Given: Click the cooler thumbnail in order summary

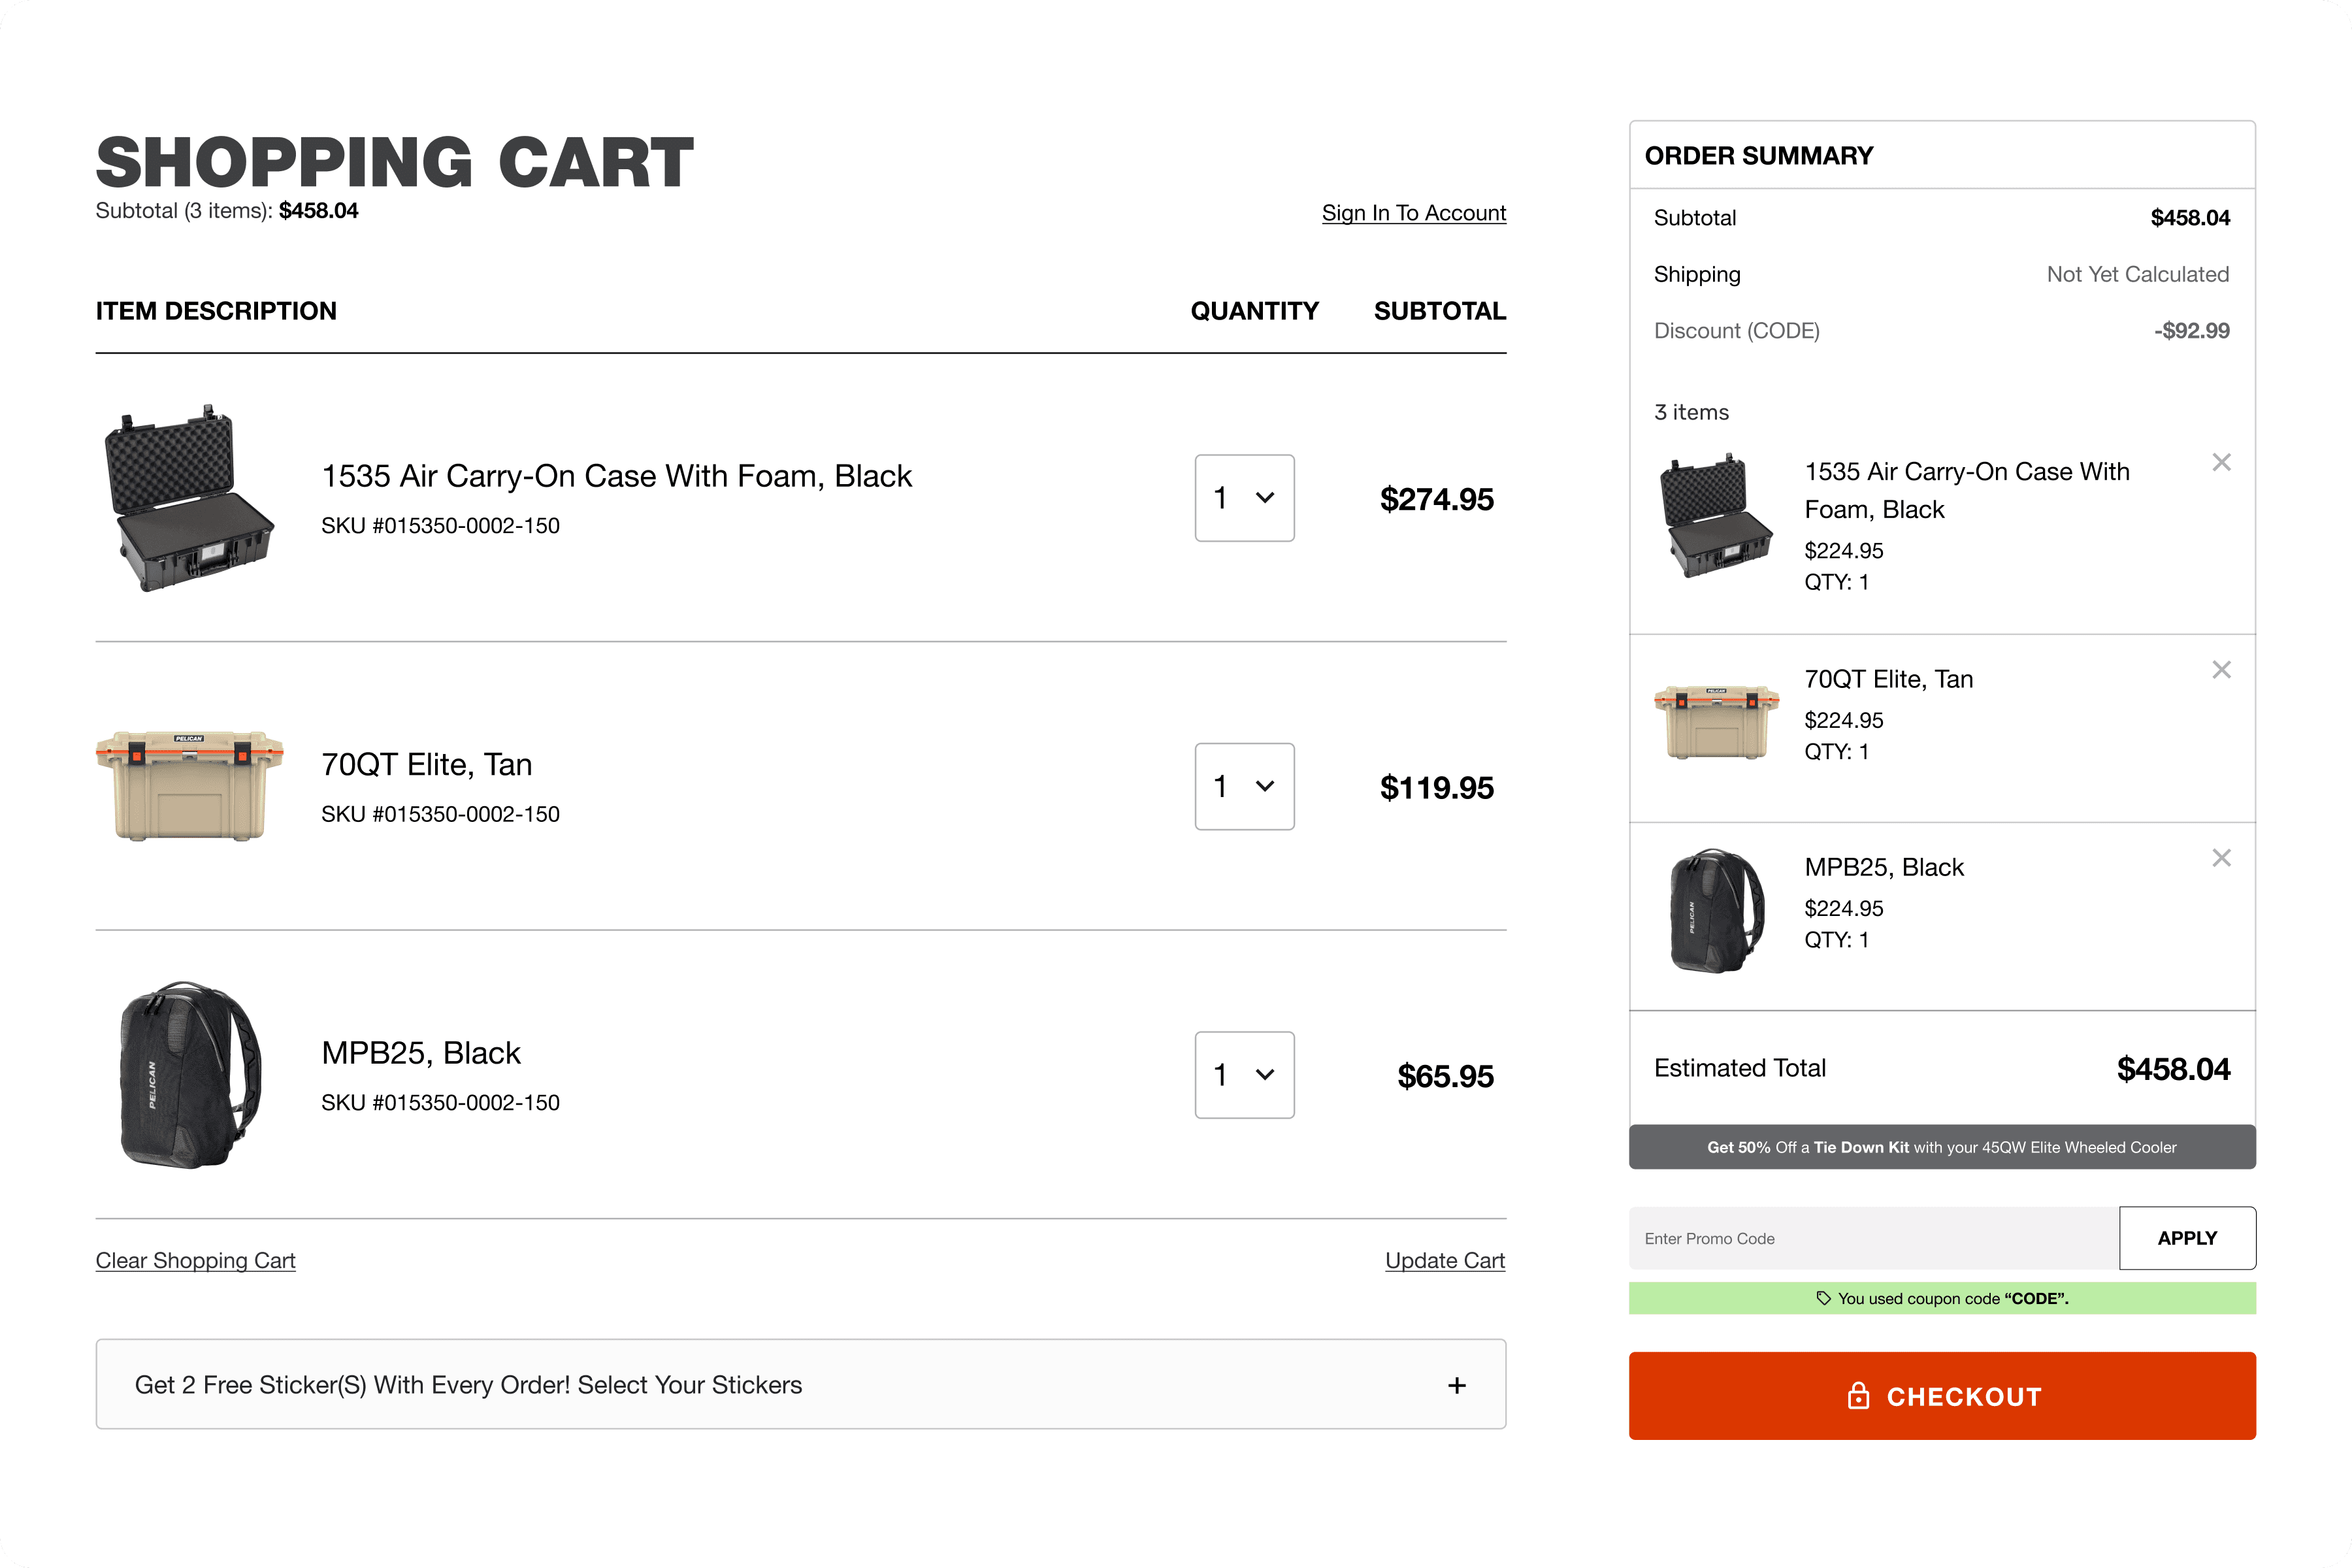Looking at the screenshot, I should click(x=1716, y=722).
